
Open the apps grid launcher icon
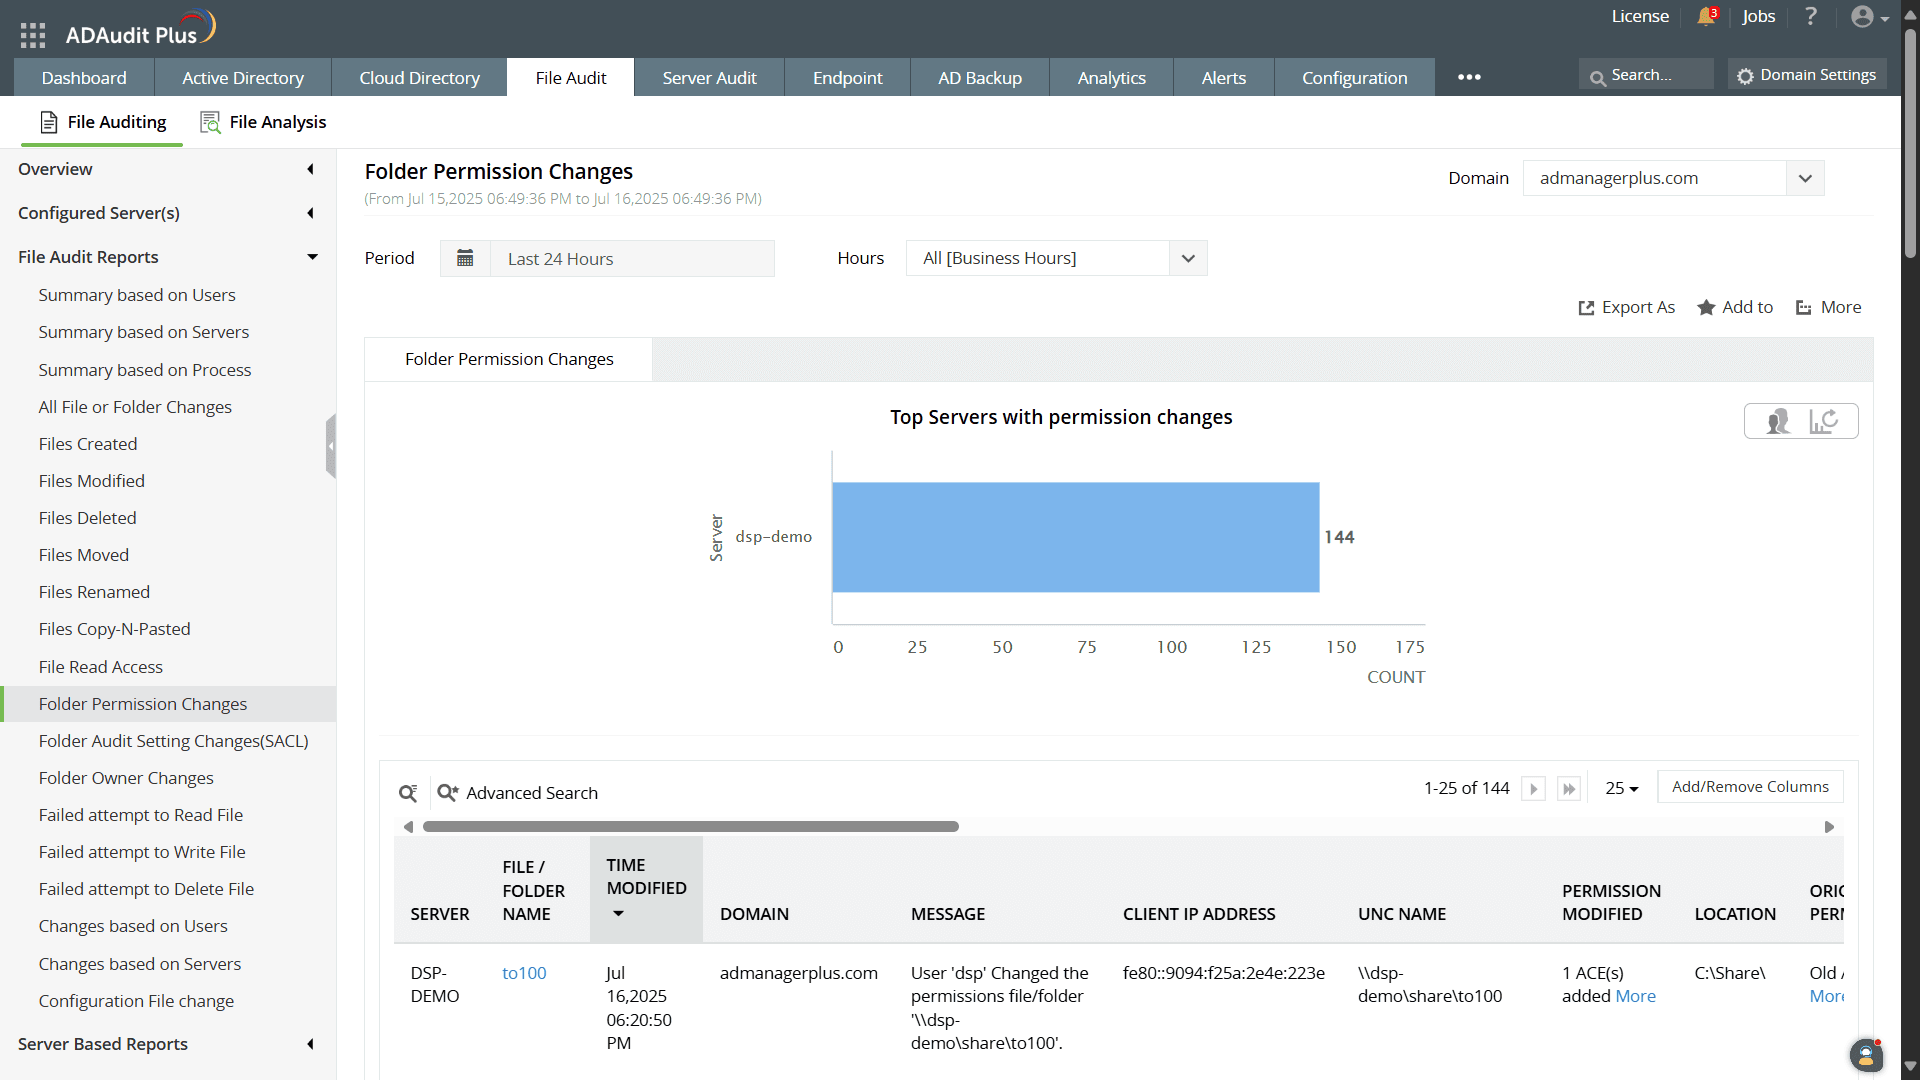point(33,35)
